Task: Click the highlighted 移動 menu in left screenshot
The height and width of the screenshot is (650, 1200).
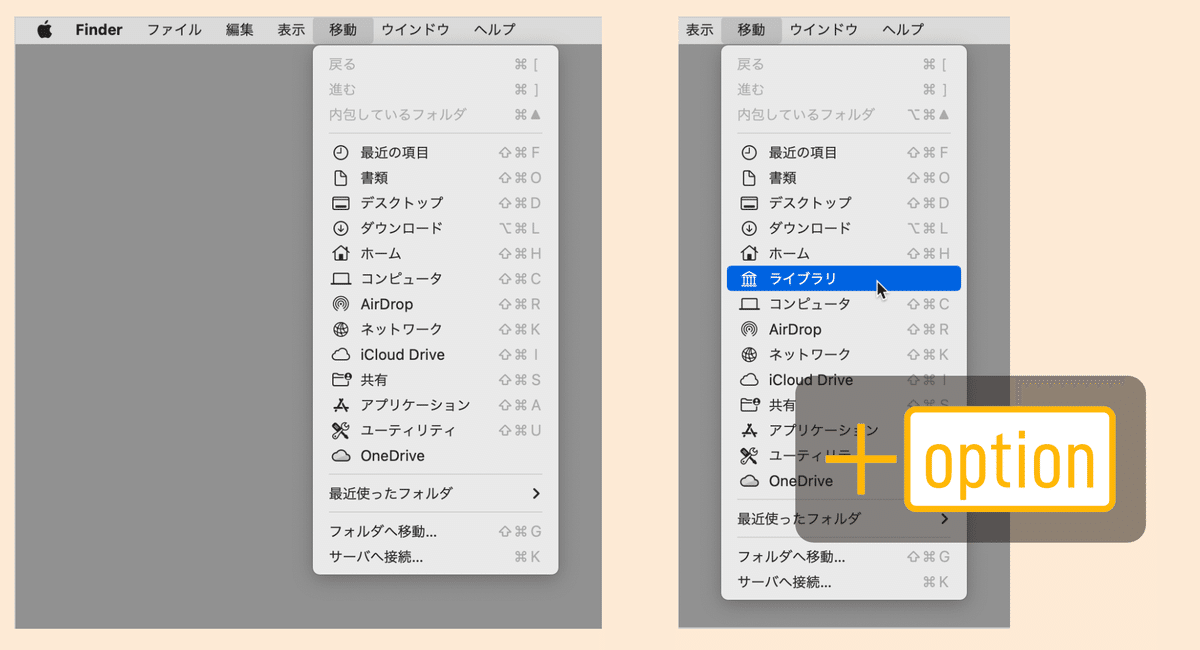Action: point(343,30)
